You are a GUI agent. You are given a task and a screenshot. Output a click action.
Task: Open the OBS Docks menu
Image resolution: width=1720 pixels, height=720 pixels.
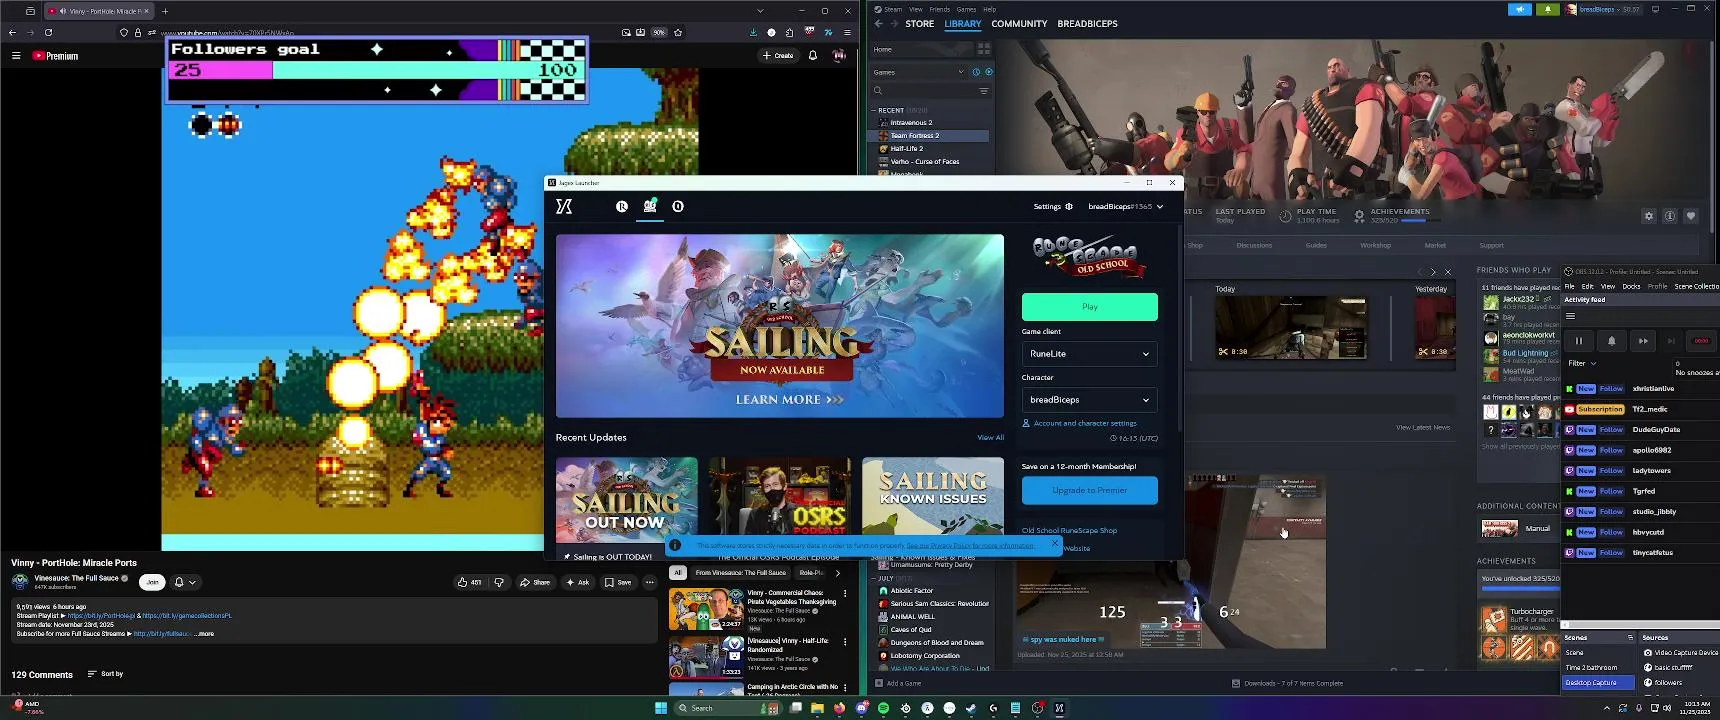tap(1631, 286)
